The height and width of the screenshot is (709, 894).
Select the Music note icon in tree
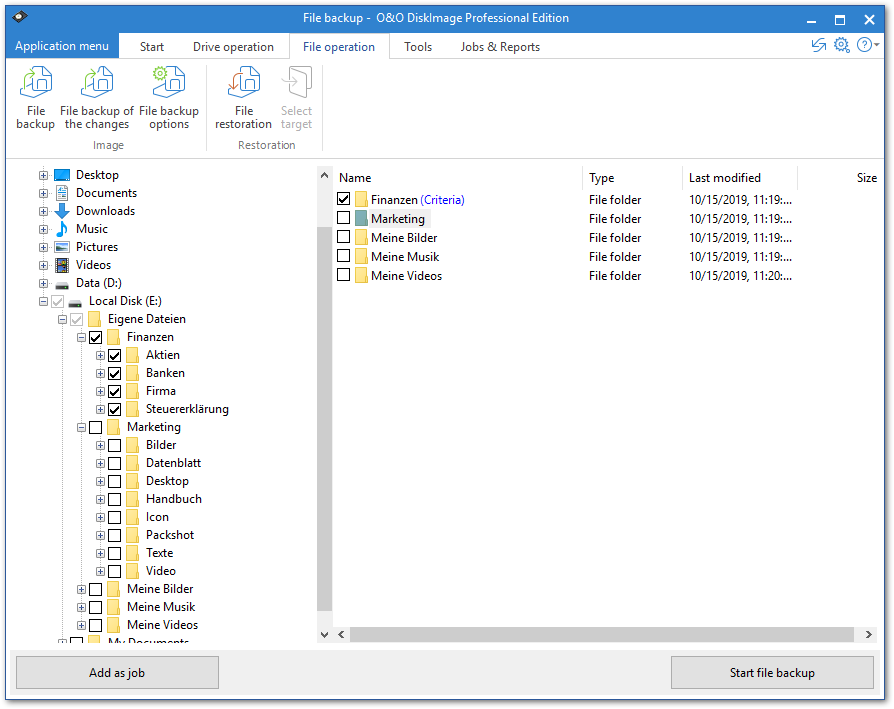click(62, 229)
